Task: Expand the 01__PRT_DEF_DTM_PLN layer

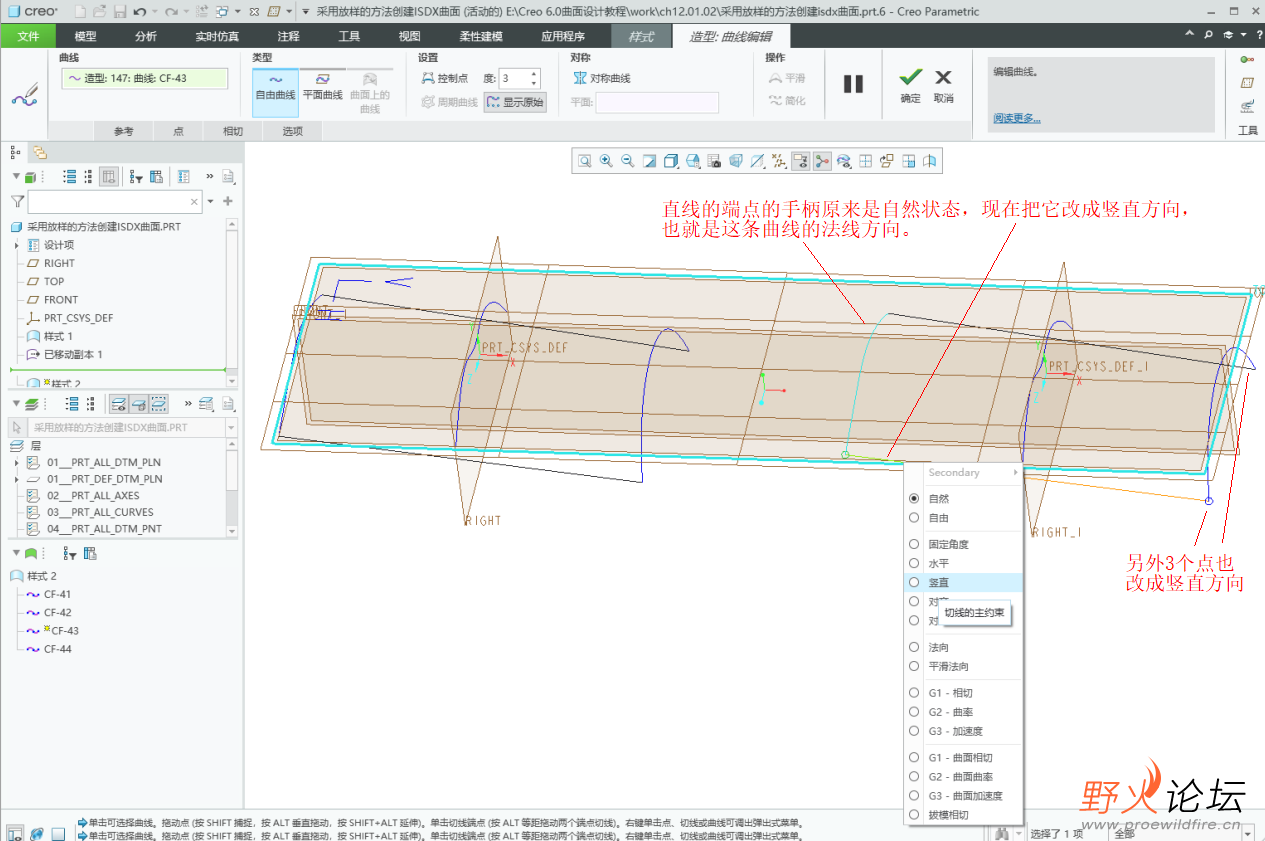Action: [x=17, y=479]
